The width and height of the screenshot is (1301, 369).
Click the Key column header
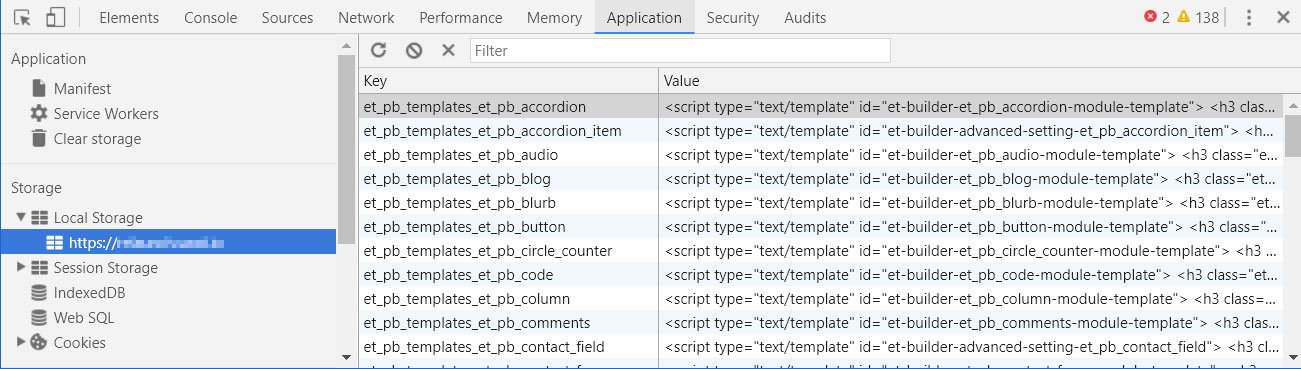coord(508,80)
